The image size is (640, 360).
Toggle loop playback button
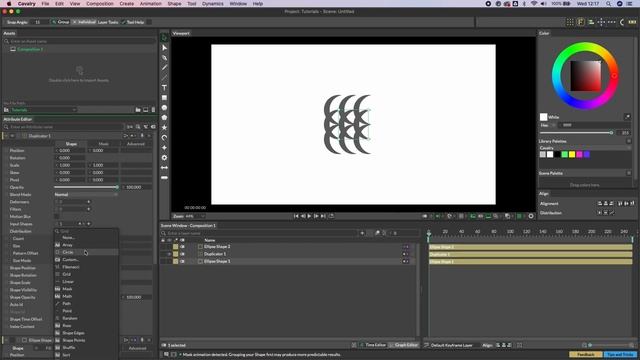click(331, 216)
